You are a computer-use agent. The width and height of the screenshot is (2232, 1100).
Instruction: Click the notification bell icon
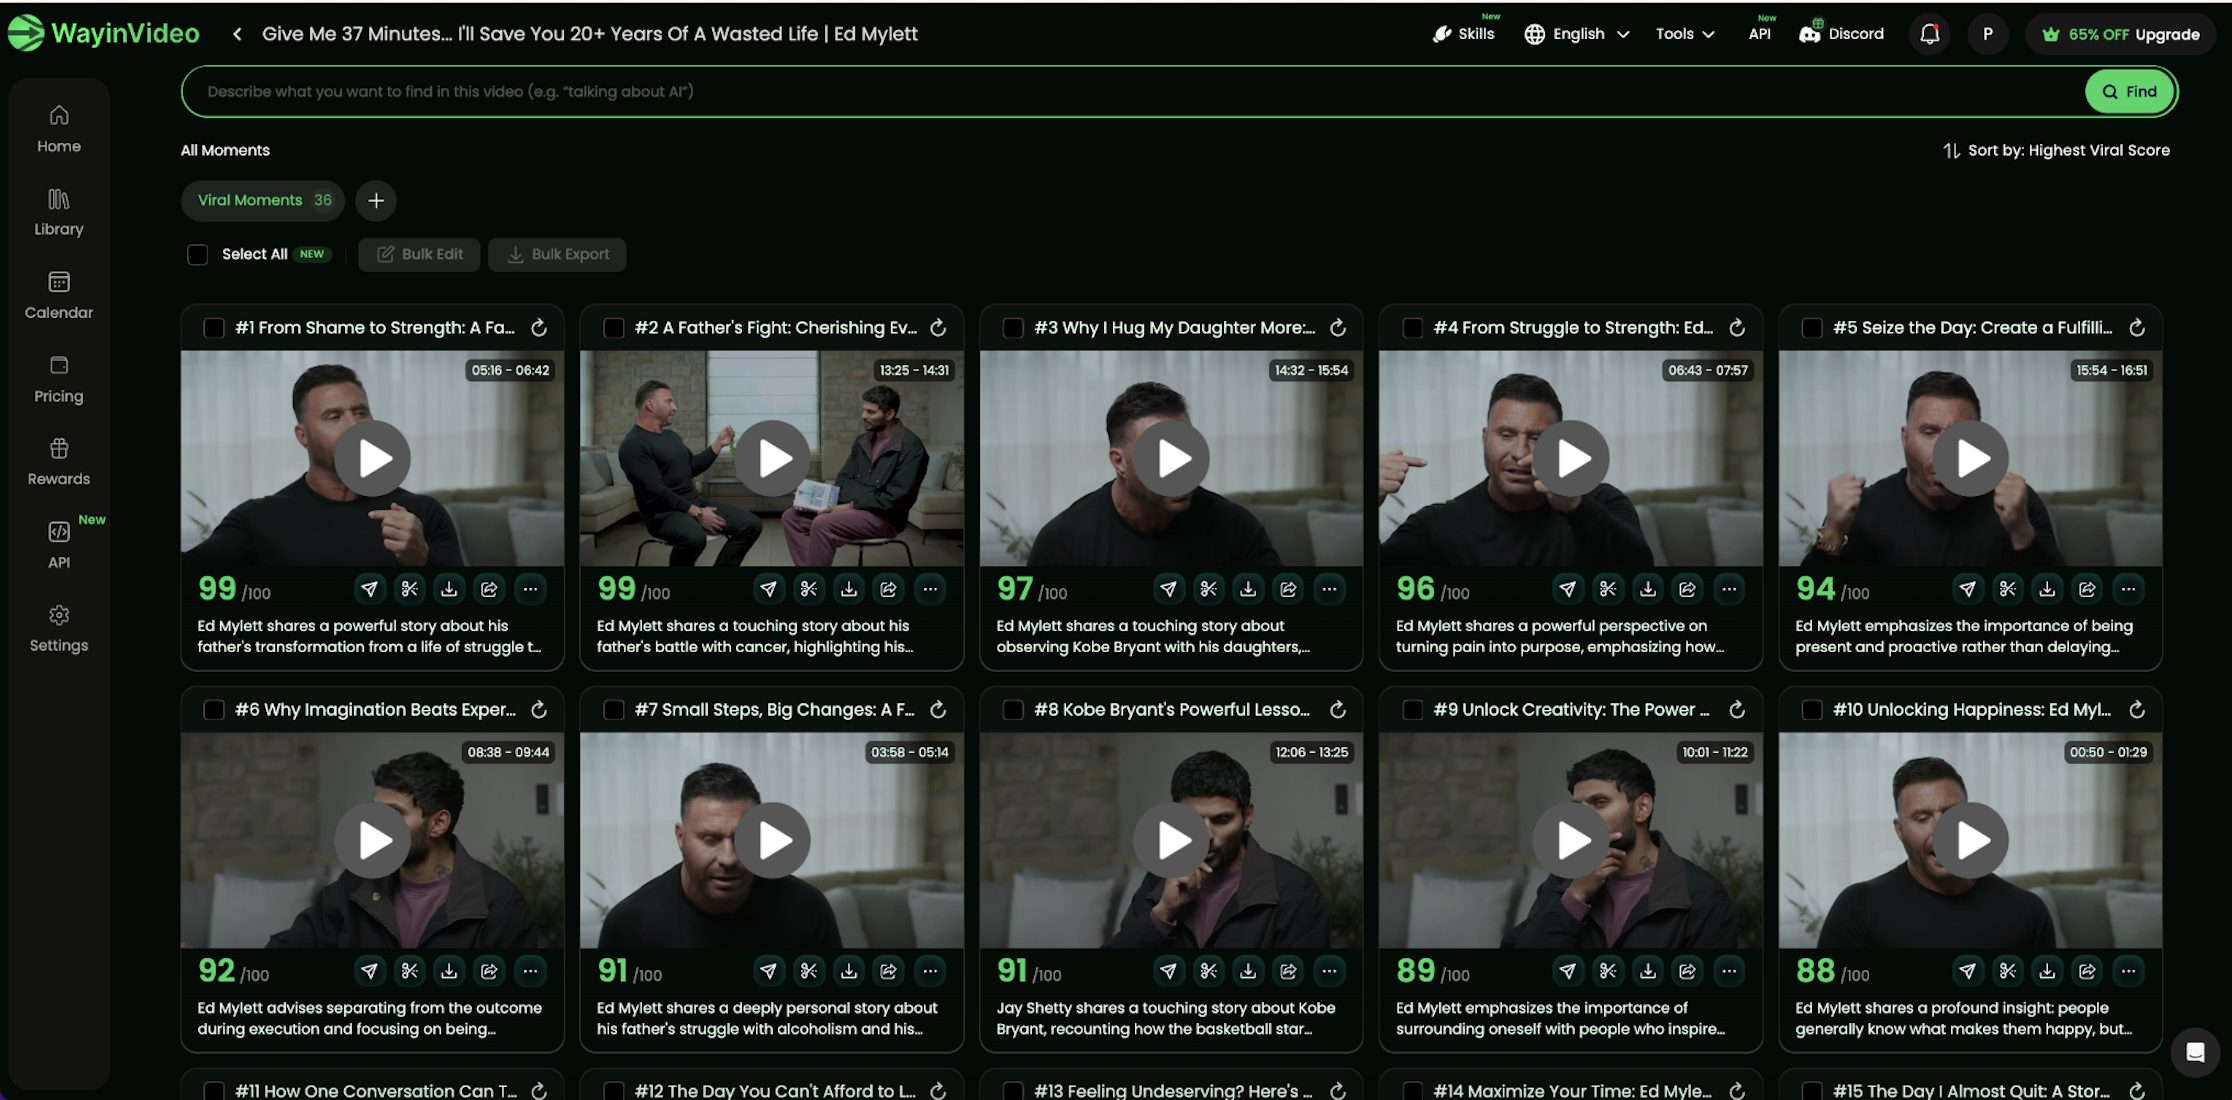[1929, 34]
